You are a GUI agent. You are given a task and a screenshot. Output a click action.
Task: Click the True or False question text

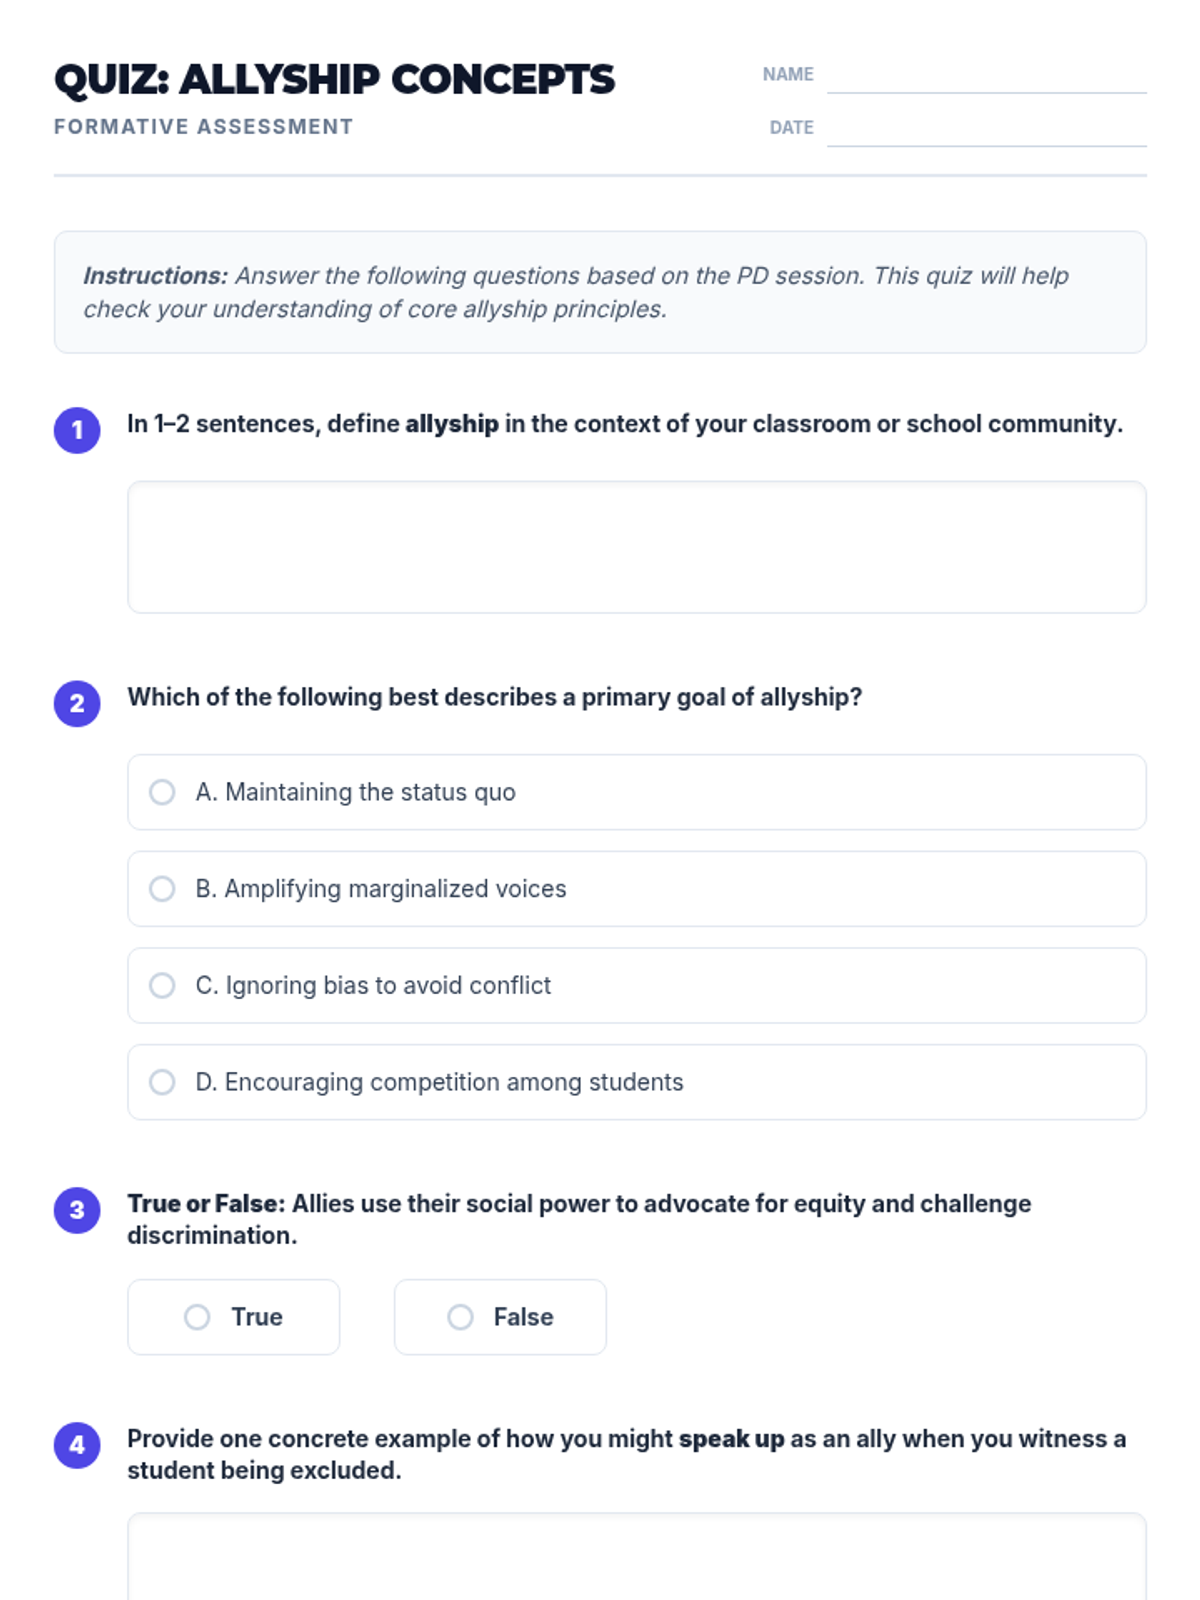(x=579, y=1219)
